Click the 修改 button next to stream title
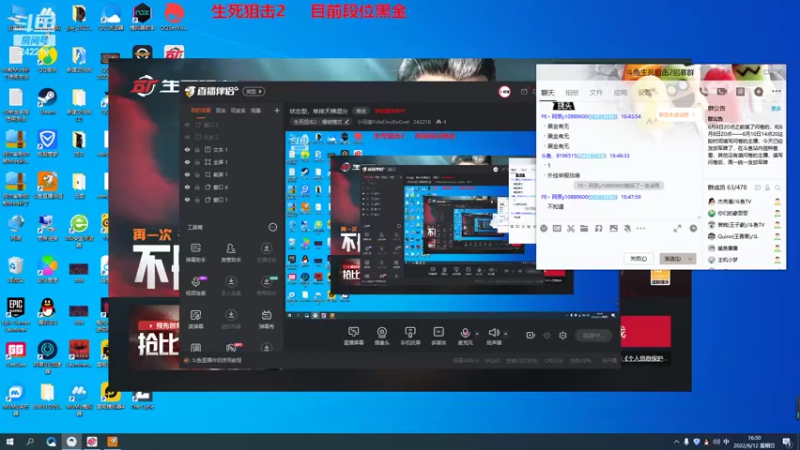The width and height of the screenshot is (800, 450). [x=361, y=111]
